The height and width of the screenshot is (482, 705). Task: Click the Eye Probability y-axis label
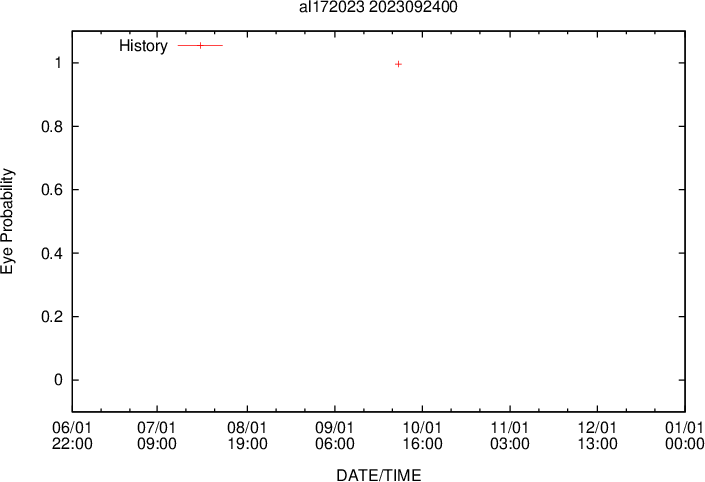coord(9,221)
